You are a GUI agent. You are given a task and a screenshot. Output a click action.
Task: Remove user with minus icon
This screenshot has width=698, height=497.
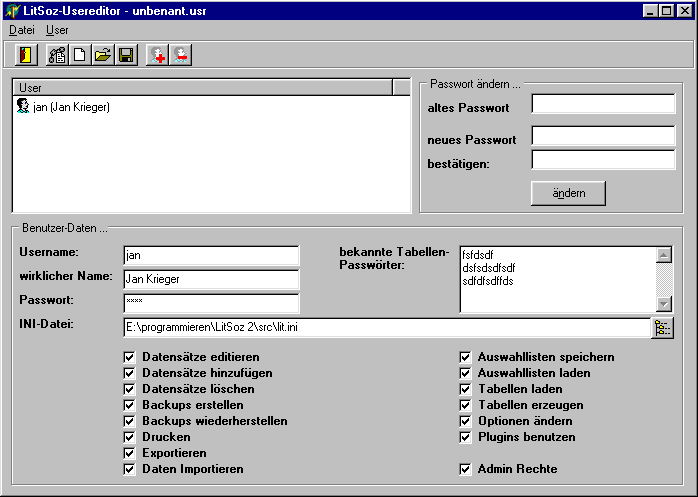pyautogui.click(x=181, y=55)
